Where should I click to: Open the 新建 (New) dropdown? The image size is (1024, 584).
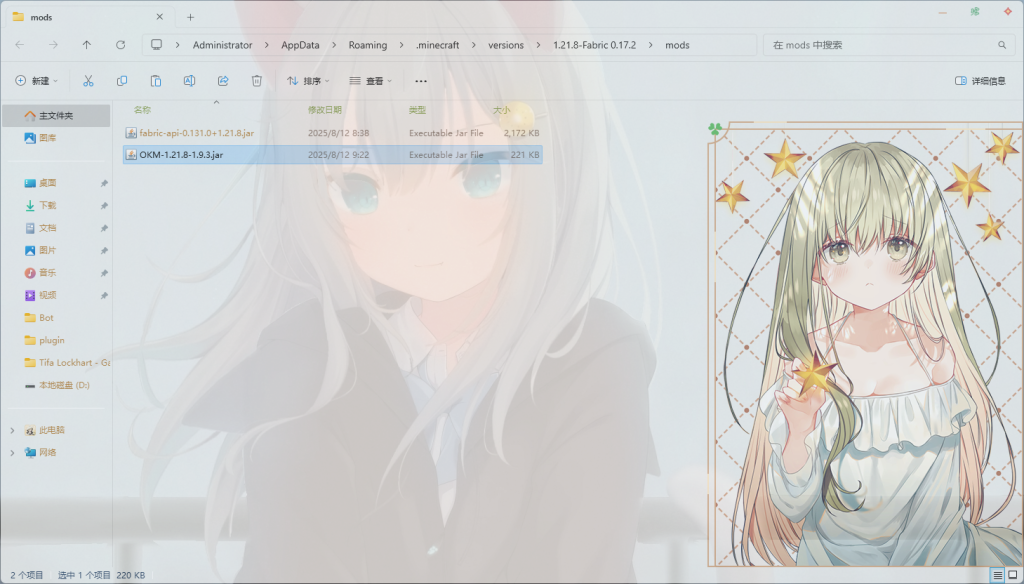point(37,81)
